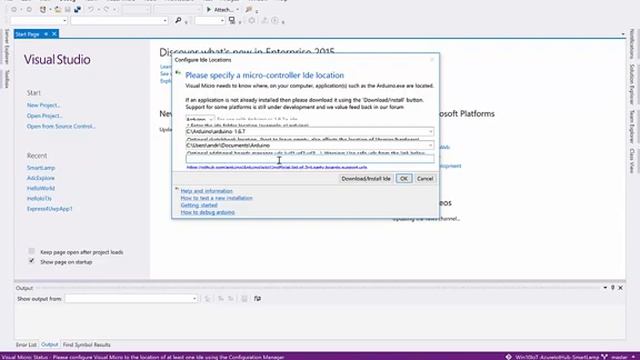640x360 pixels.
Task: Click Open from Source Control link
Action: coord(61,127)
